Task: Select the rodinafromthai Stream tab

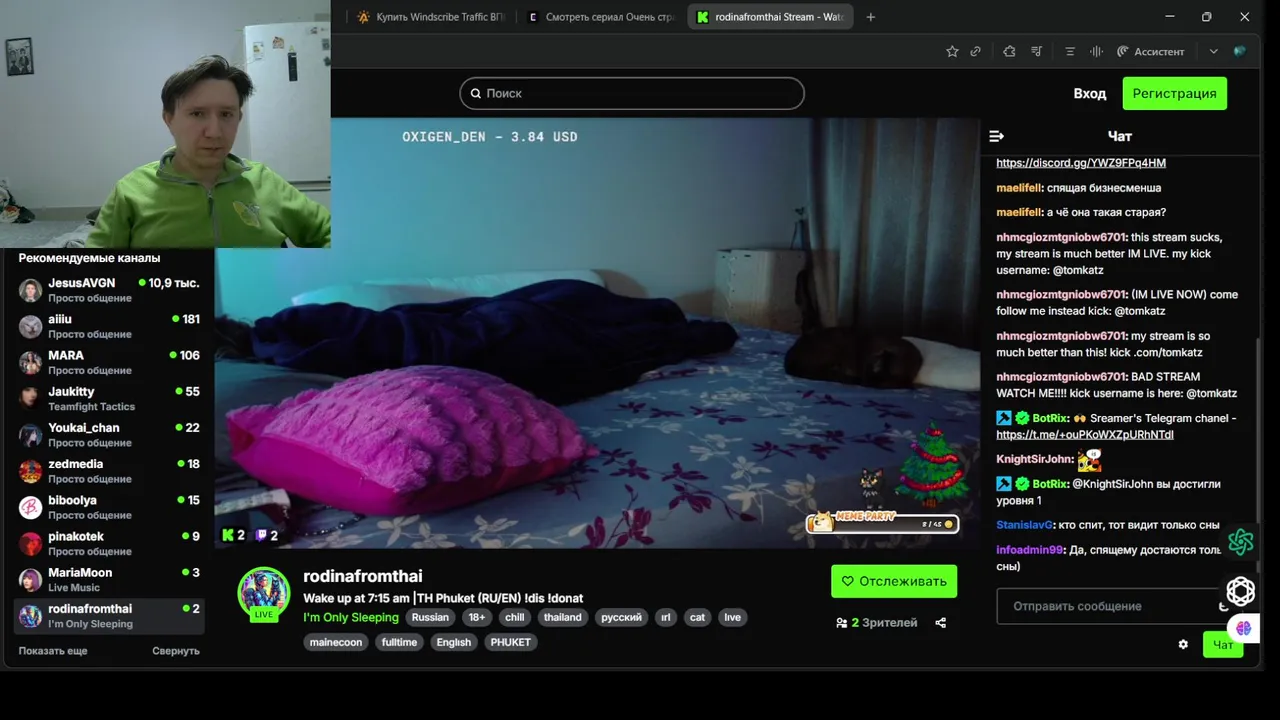Action: pyautogui.click(x=768, y=17)
